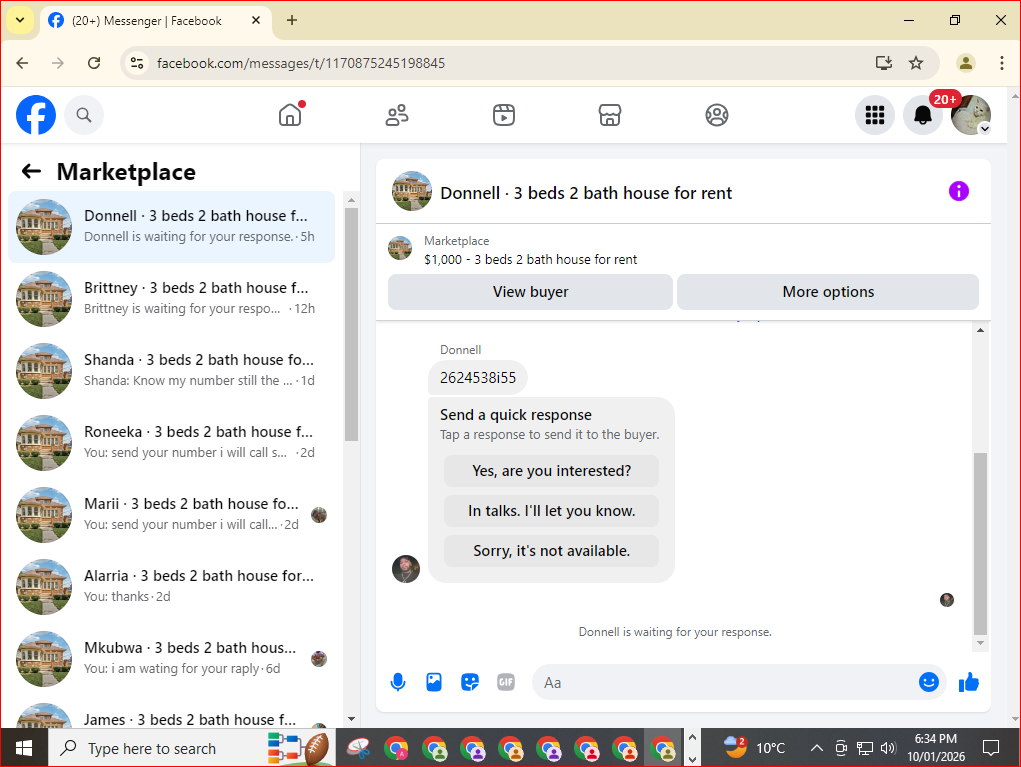This screenshot has width=1021, height=767.
Task: Open Shanda conversation in the list
Action: 172,370
